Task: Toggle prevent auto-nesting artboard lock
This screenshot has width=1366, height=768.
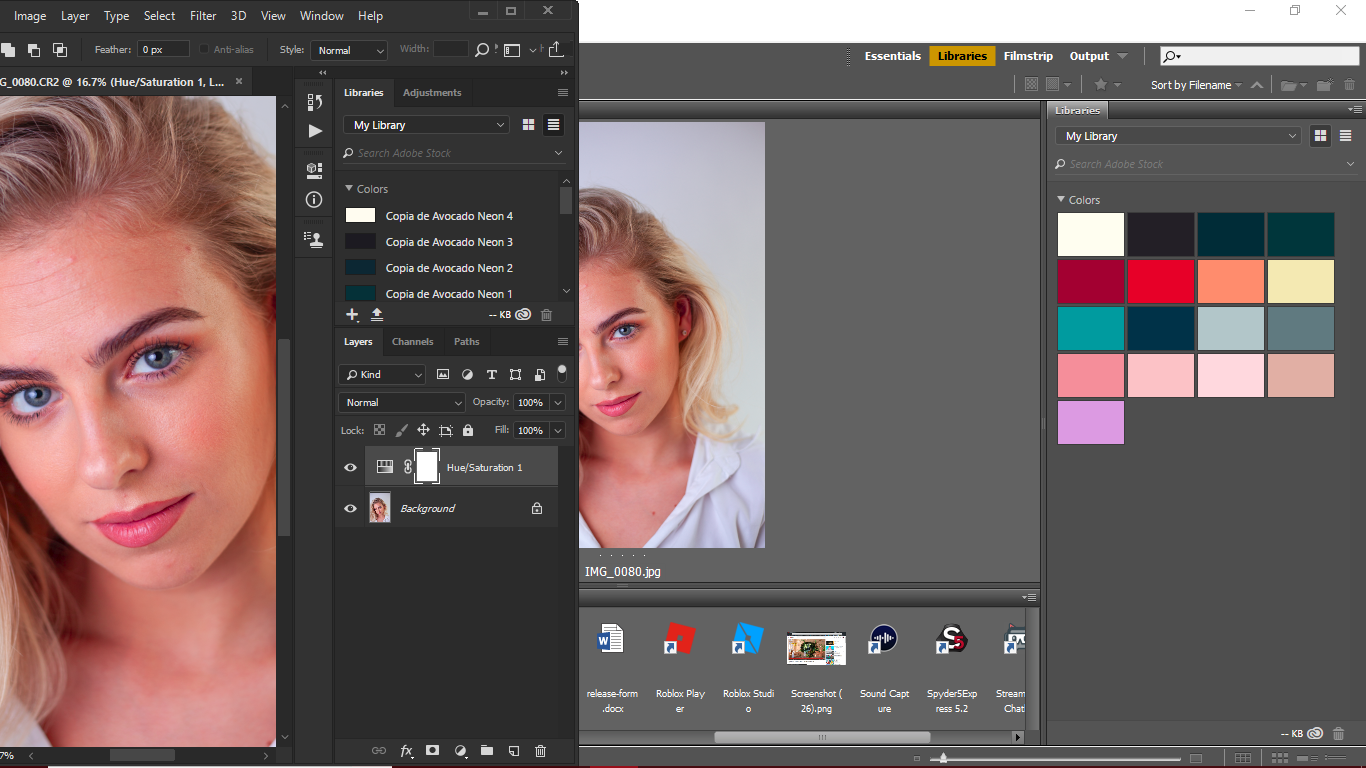Action: [446, 430]
